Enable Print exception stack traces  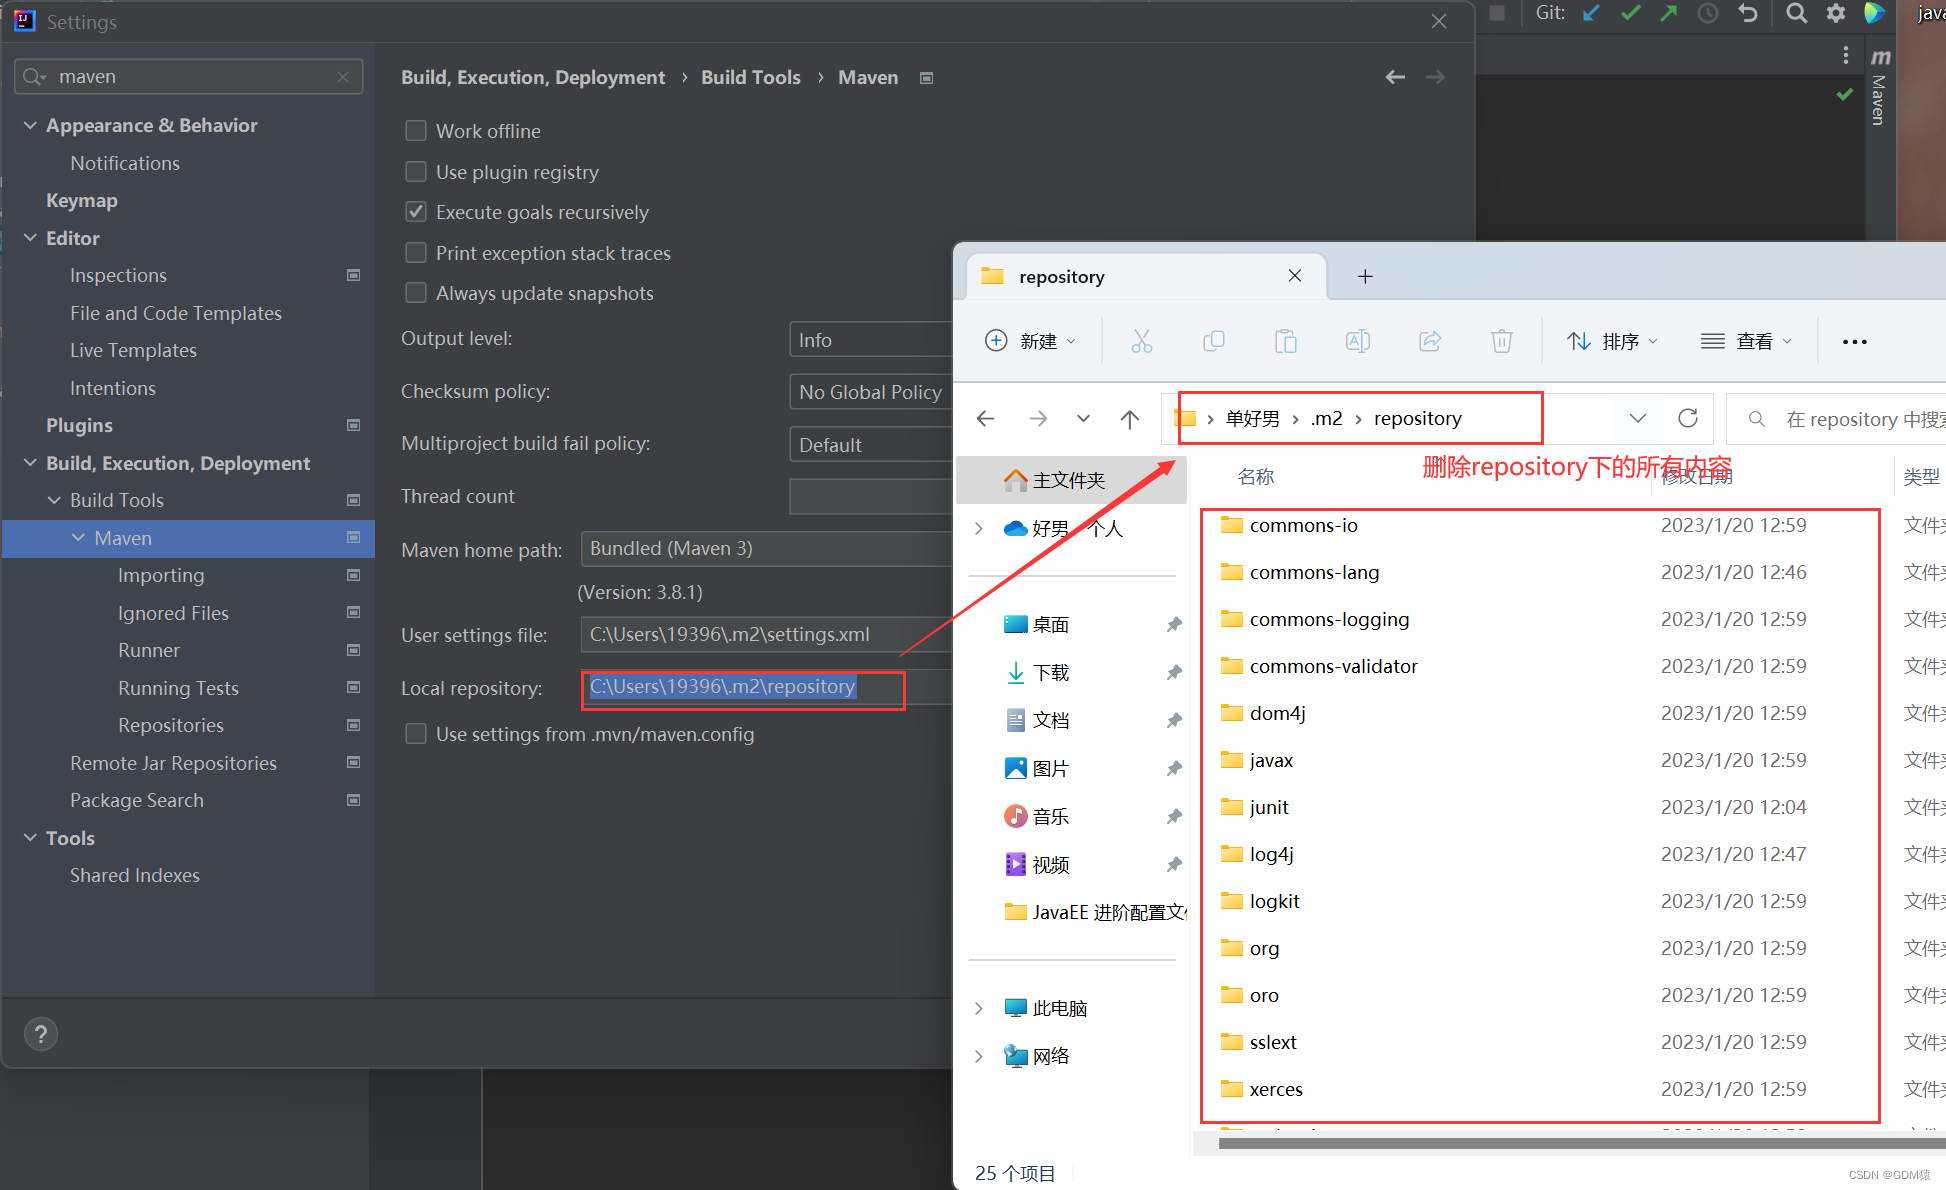point(416,253)
